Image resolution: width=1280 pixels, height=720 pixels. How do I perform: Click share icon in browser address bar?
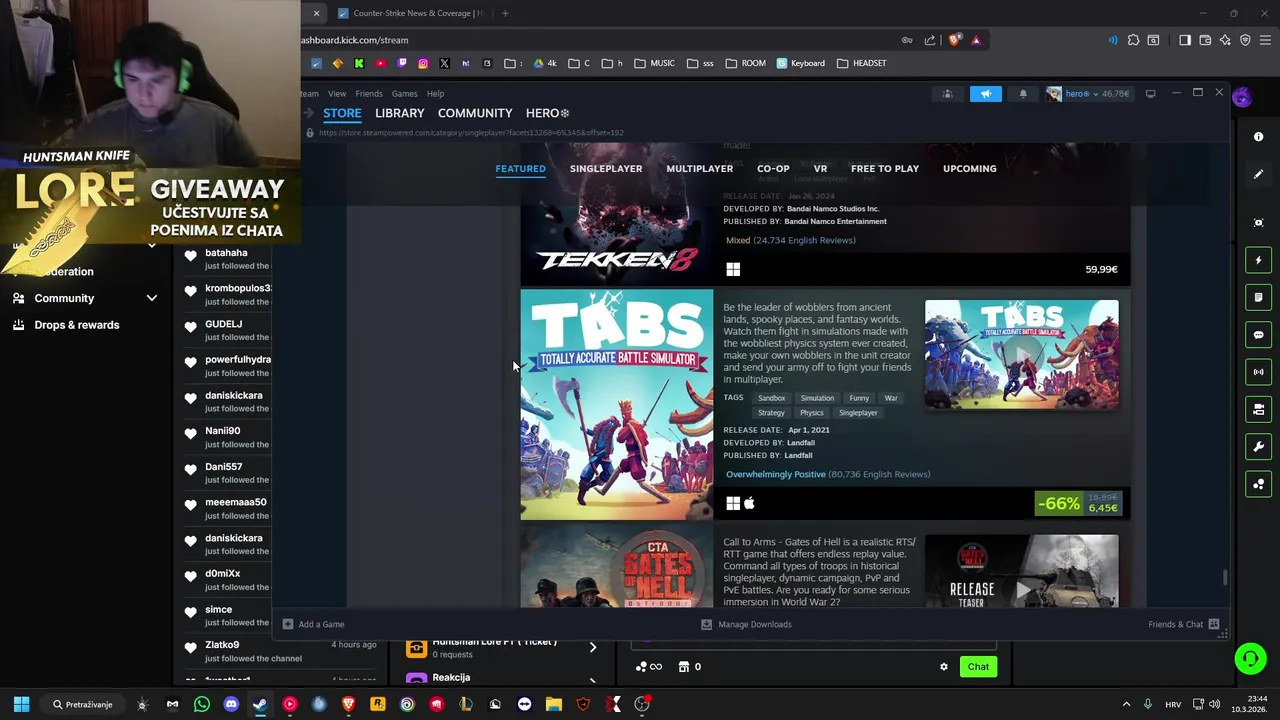point(930,40)
